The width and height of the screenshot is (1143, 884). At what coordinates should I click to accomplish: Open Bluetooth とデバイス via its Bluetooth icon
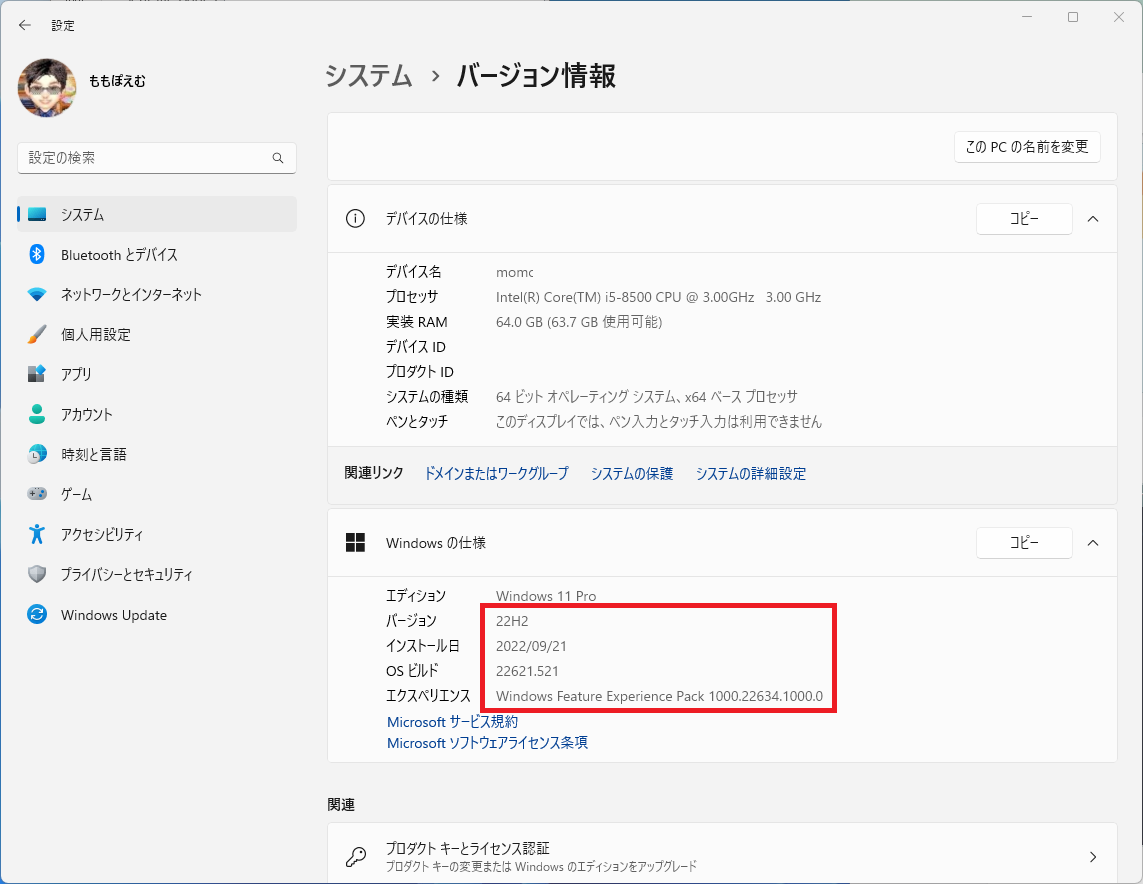click(x=37, y=254)
